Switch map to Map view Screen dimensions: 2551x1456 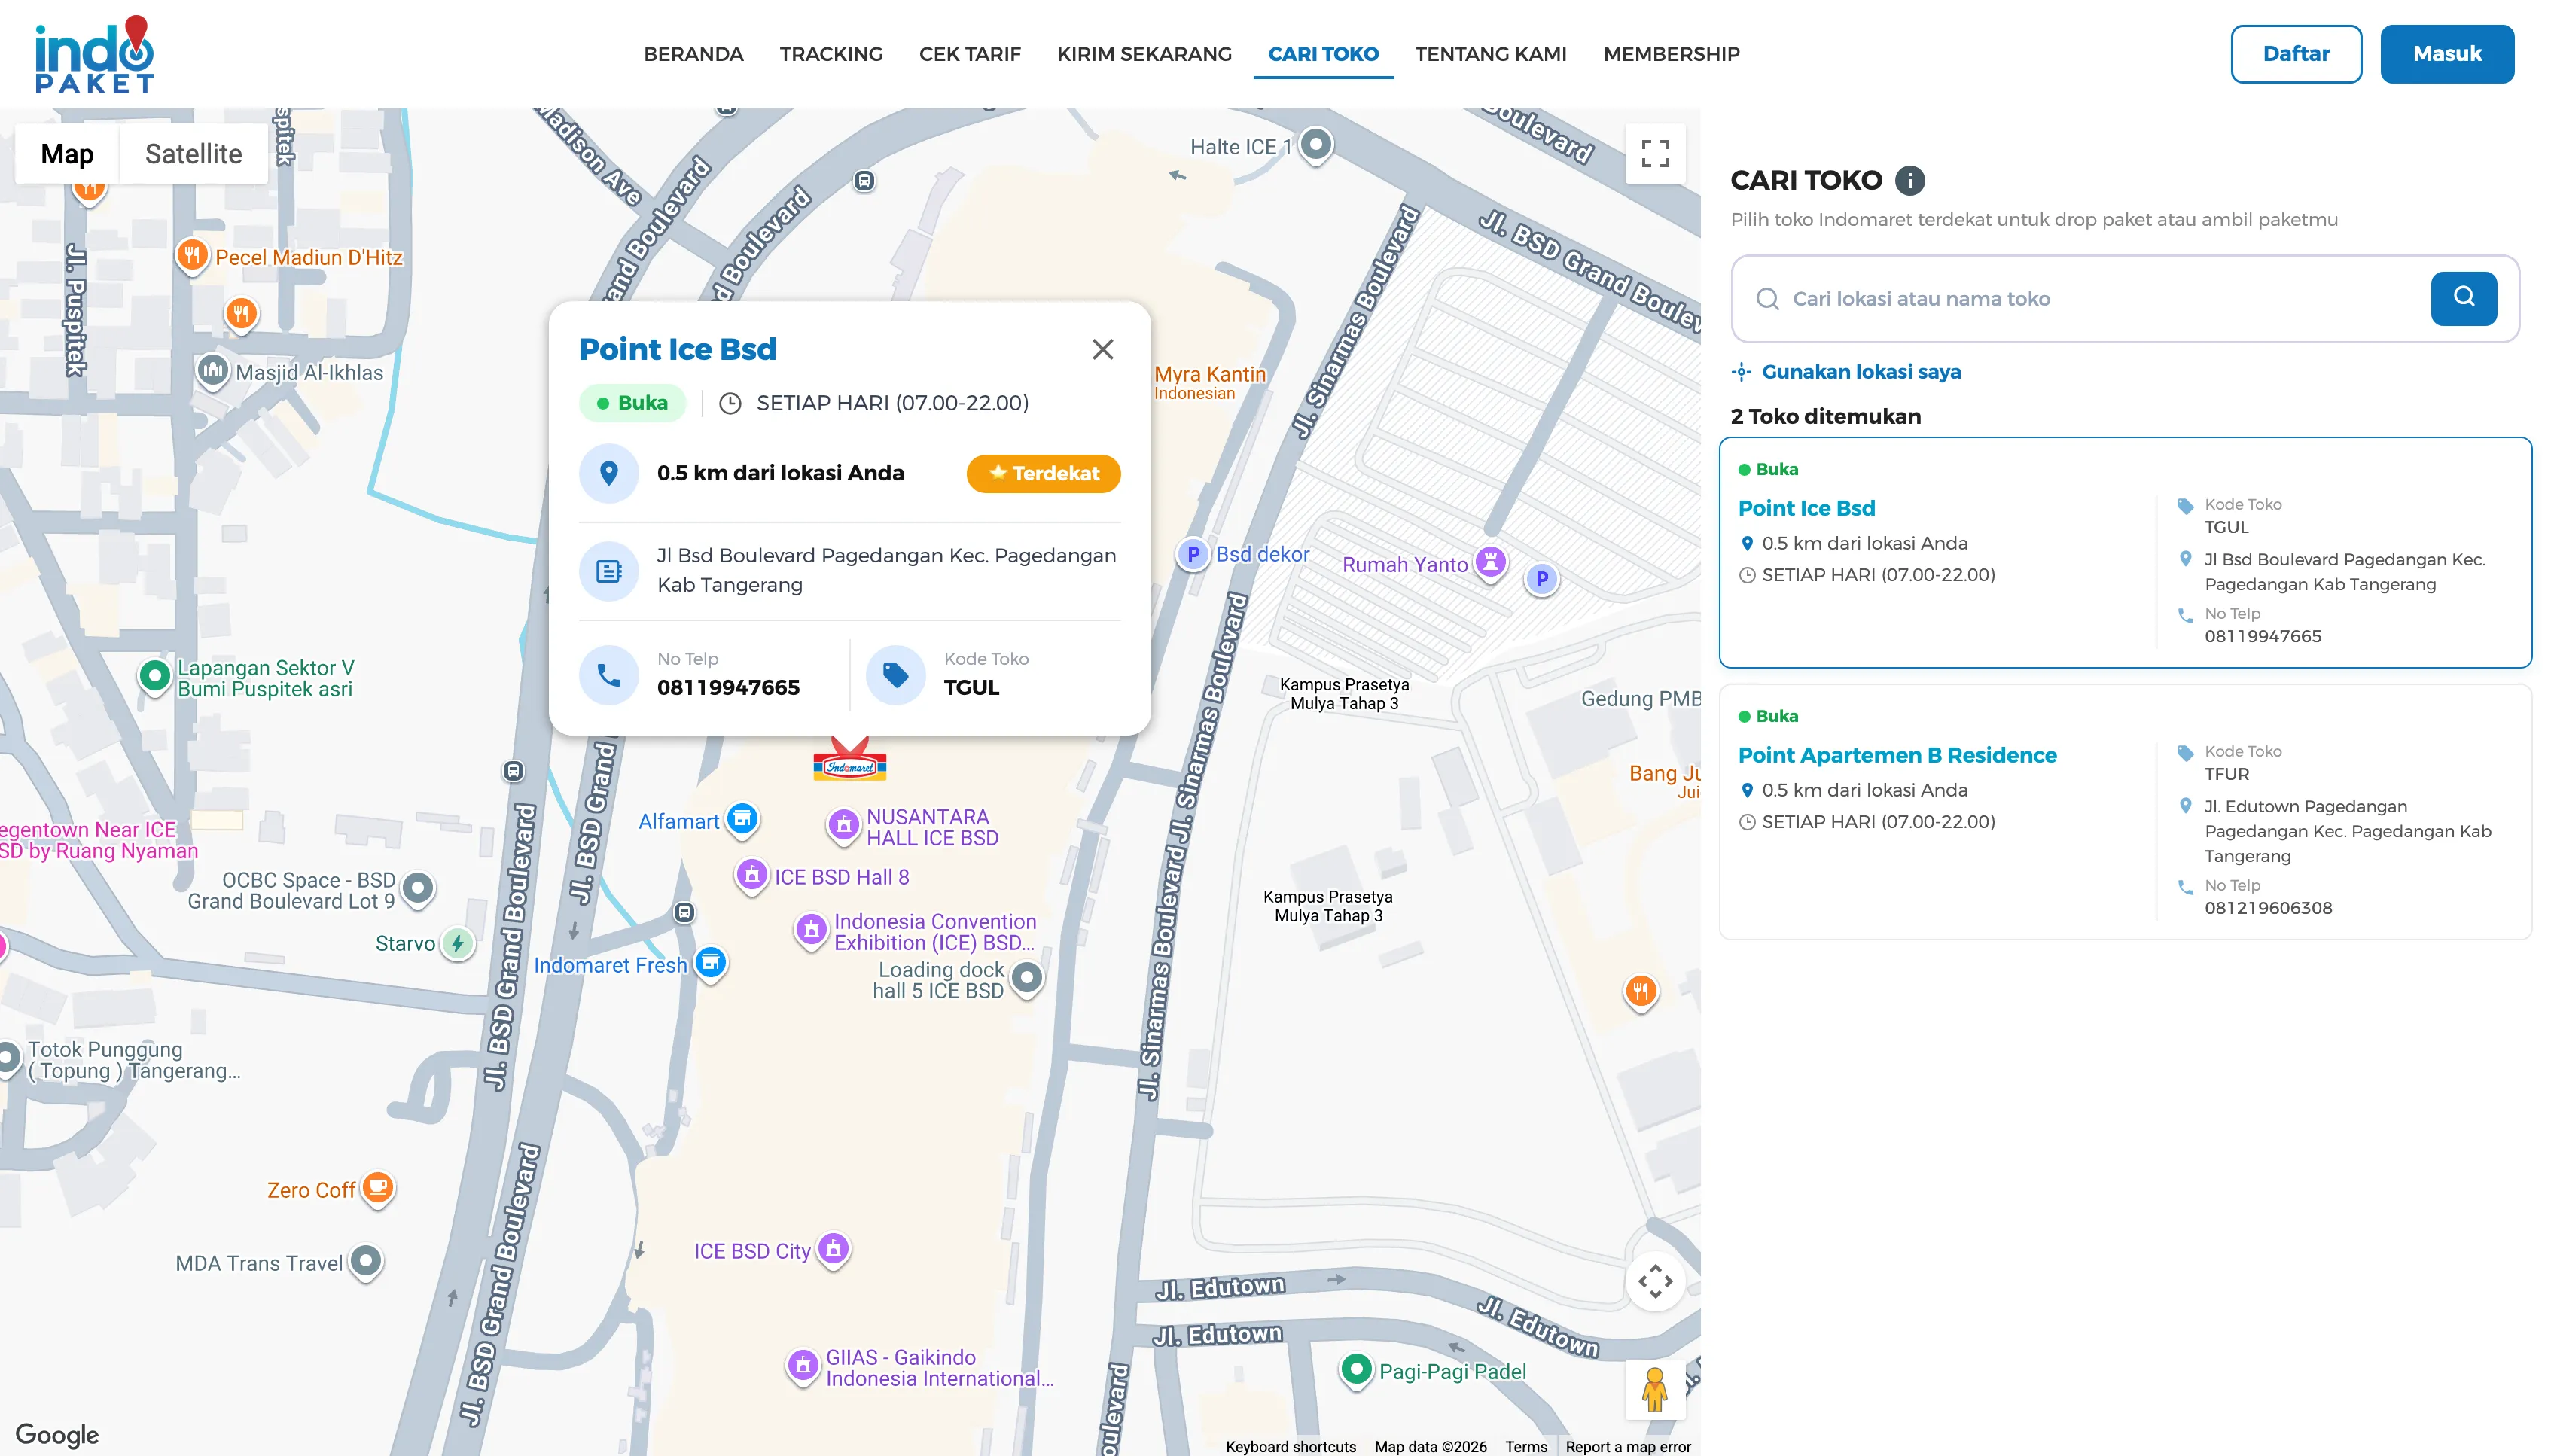(x=67, y=154)
